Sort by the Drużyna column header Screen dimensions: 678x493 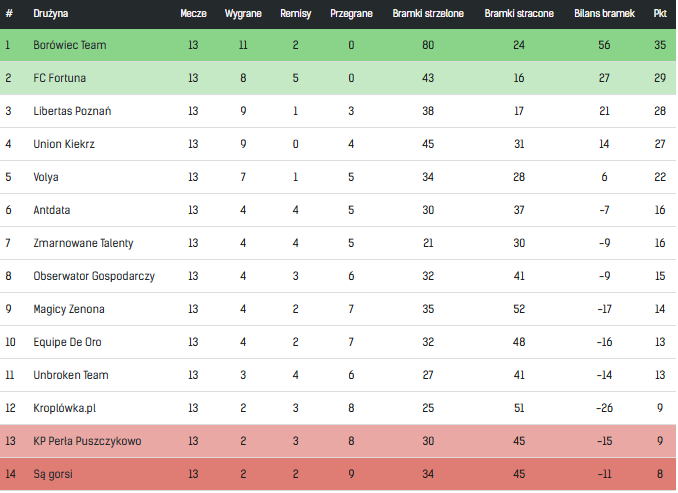click(x=51, y=14)
